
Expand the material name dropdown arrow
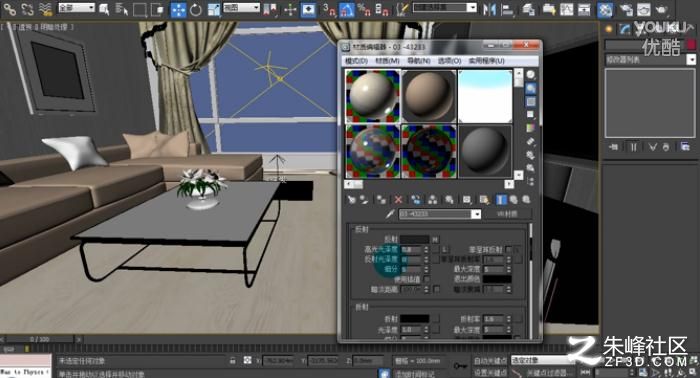476,214
